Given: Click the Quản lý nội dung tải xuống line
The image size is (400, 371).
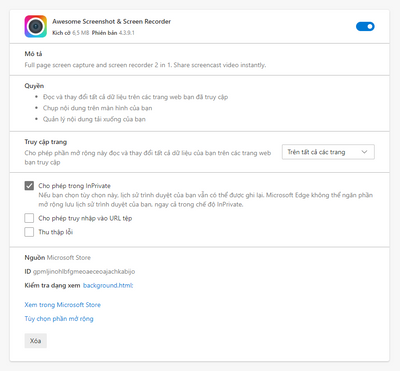Looking at the screenshot, I should tap(94, 119).
